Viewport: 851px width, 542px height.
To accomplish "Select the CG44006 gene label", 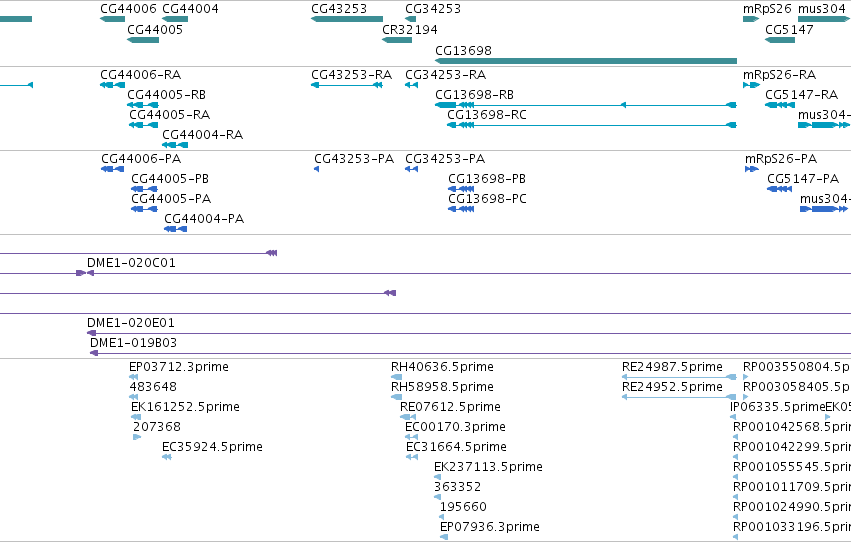I will click(x=129, y=9).
